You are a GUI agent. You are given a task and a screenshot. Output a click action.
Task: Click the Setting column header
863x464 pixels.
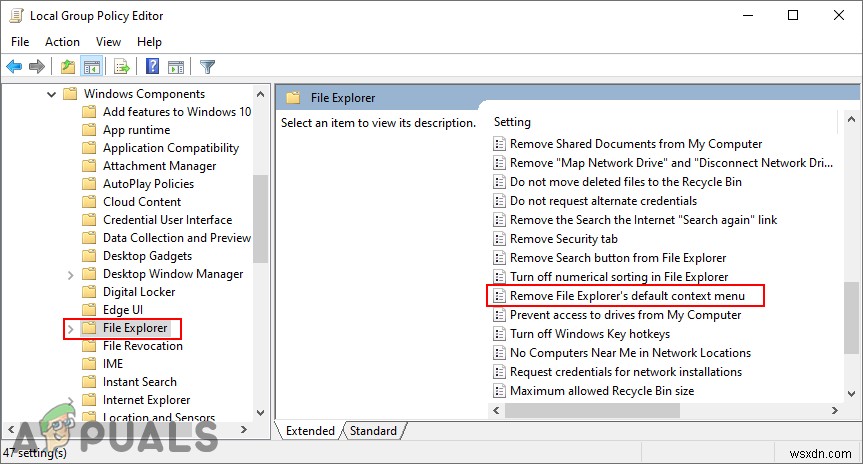coord(512,122)
